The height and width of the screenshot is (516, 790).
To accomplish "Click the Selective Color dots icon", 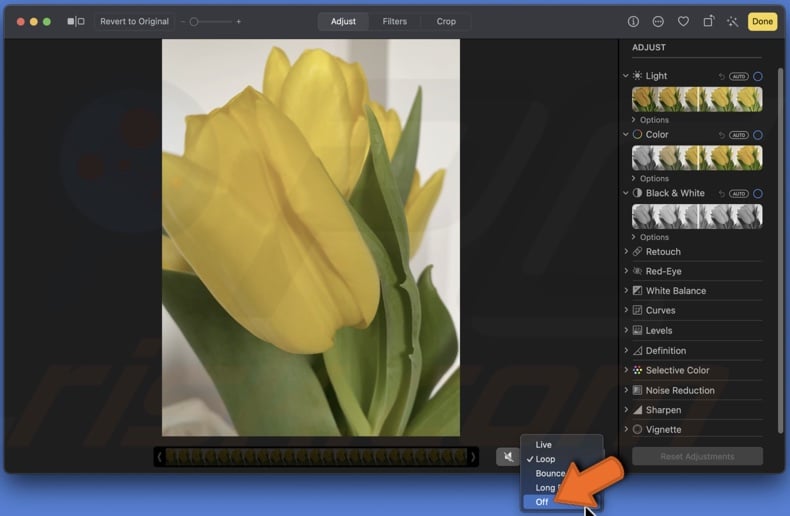I will [x=637, y=370].
